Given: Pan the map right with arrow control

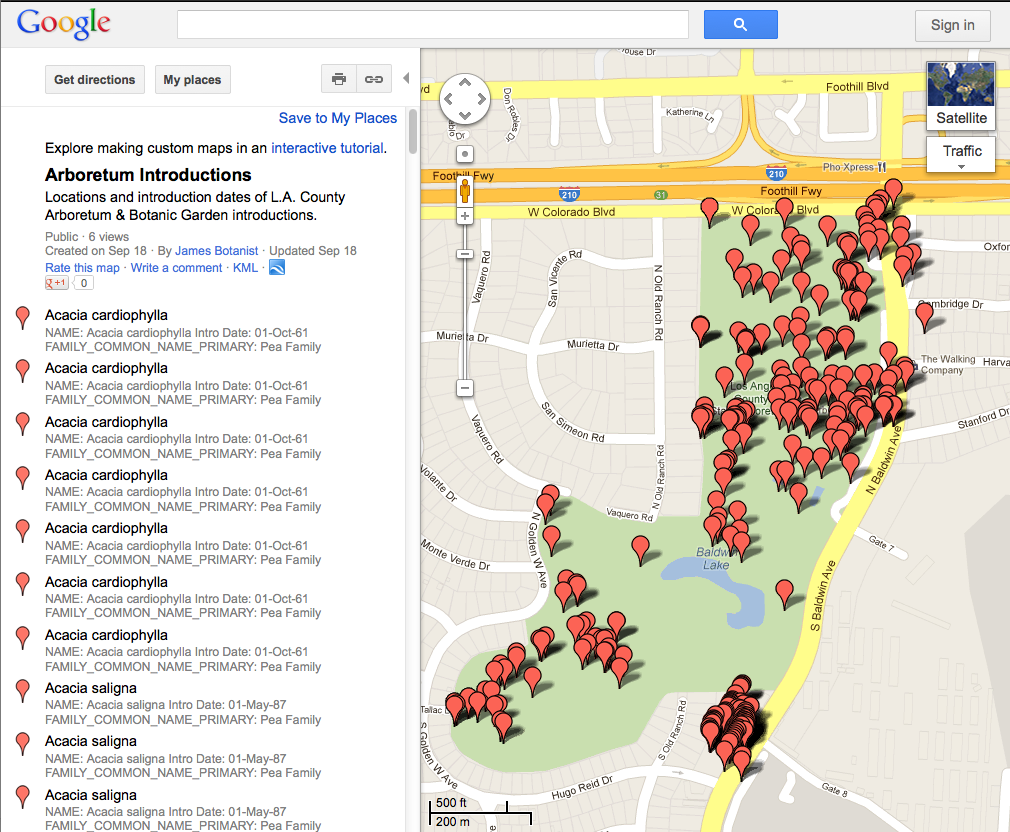Looking at the screenshot, I should coord(482,100).
